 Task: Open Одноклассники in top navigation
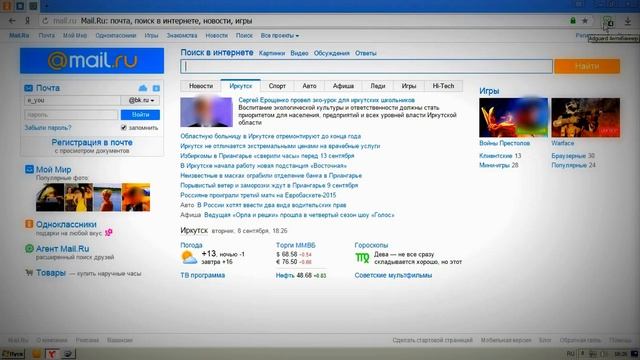click(x=116, y=36)
